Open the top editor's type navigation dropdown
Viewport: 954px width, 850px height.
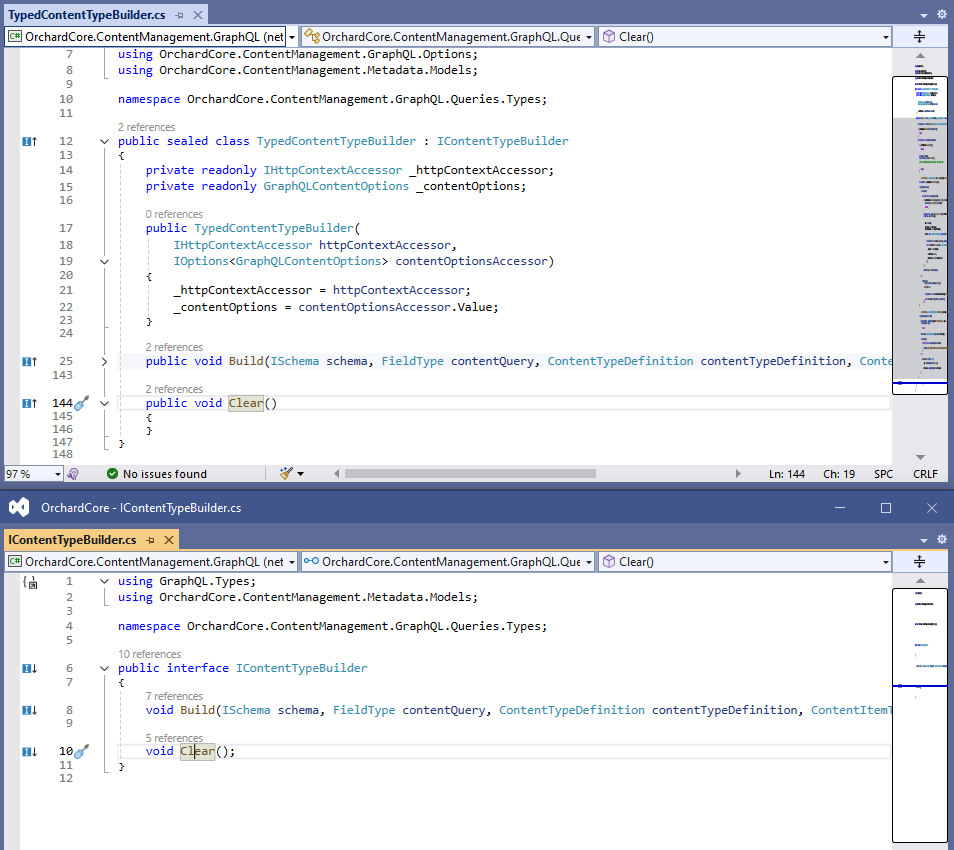(448, 37)
